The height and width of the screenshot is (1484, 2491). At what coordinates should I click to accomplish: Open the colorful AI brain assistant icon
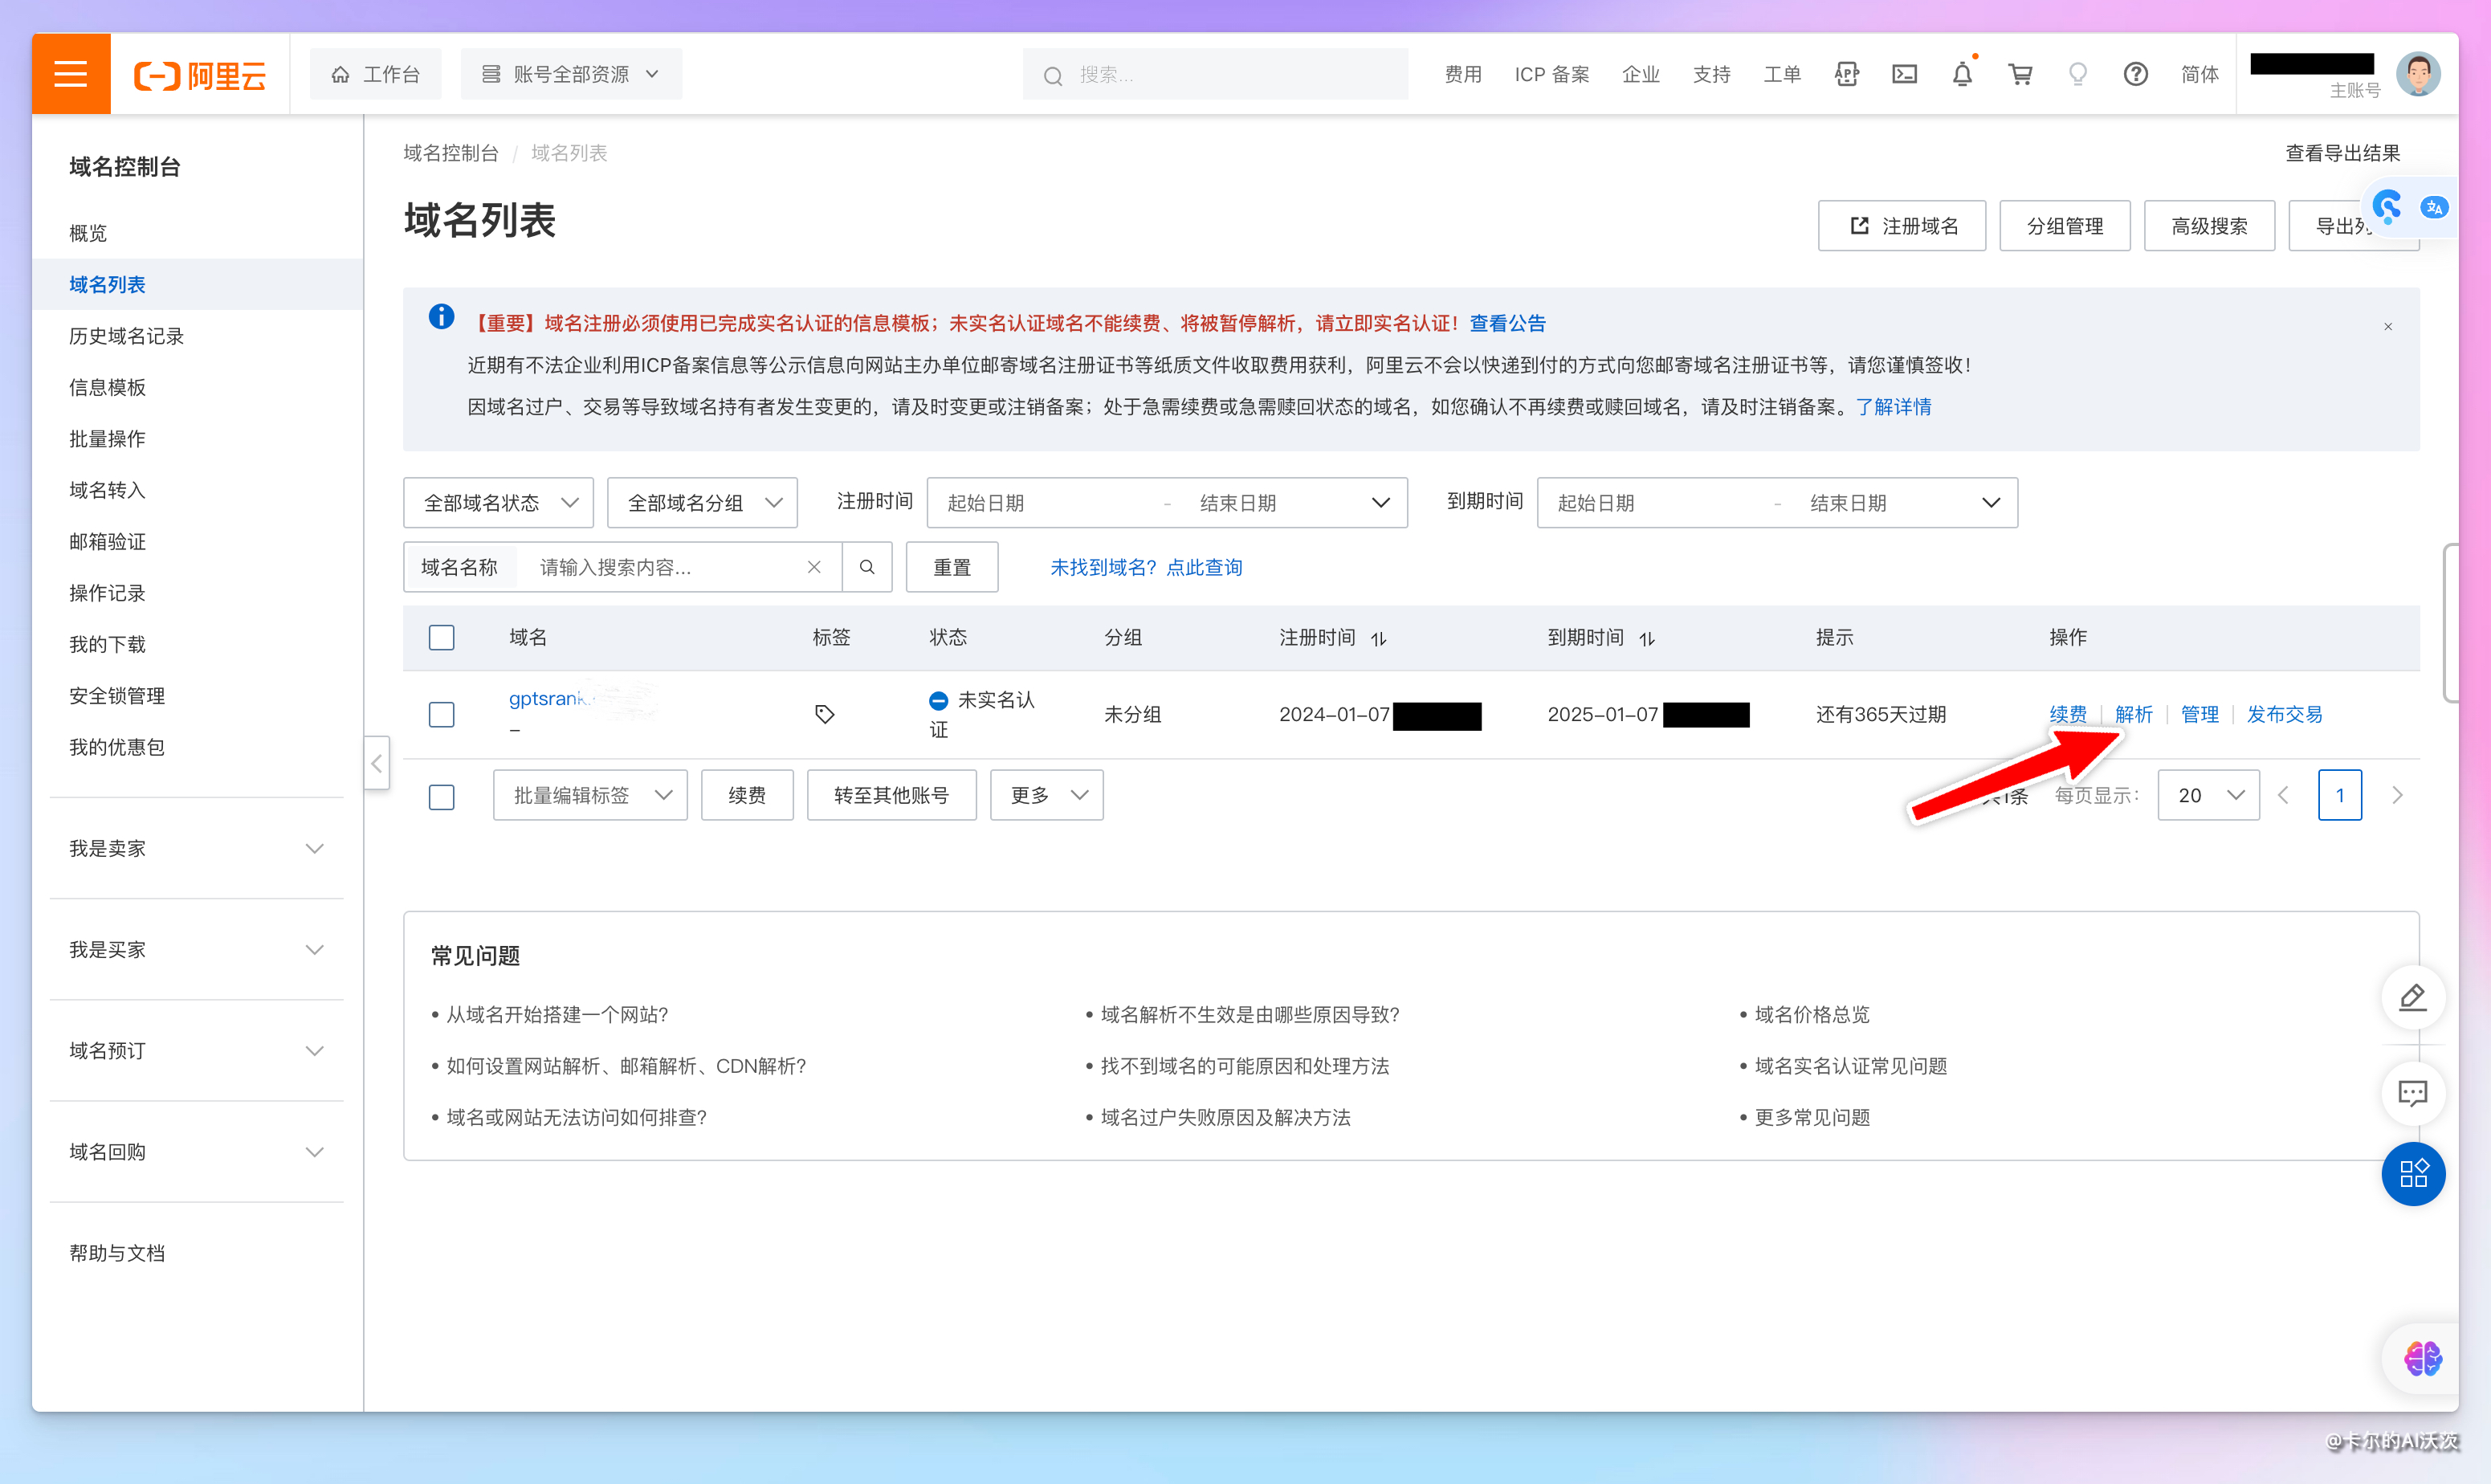[x=2423, y=1358]
